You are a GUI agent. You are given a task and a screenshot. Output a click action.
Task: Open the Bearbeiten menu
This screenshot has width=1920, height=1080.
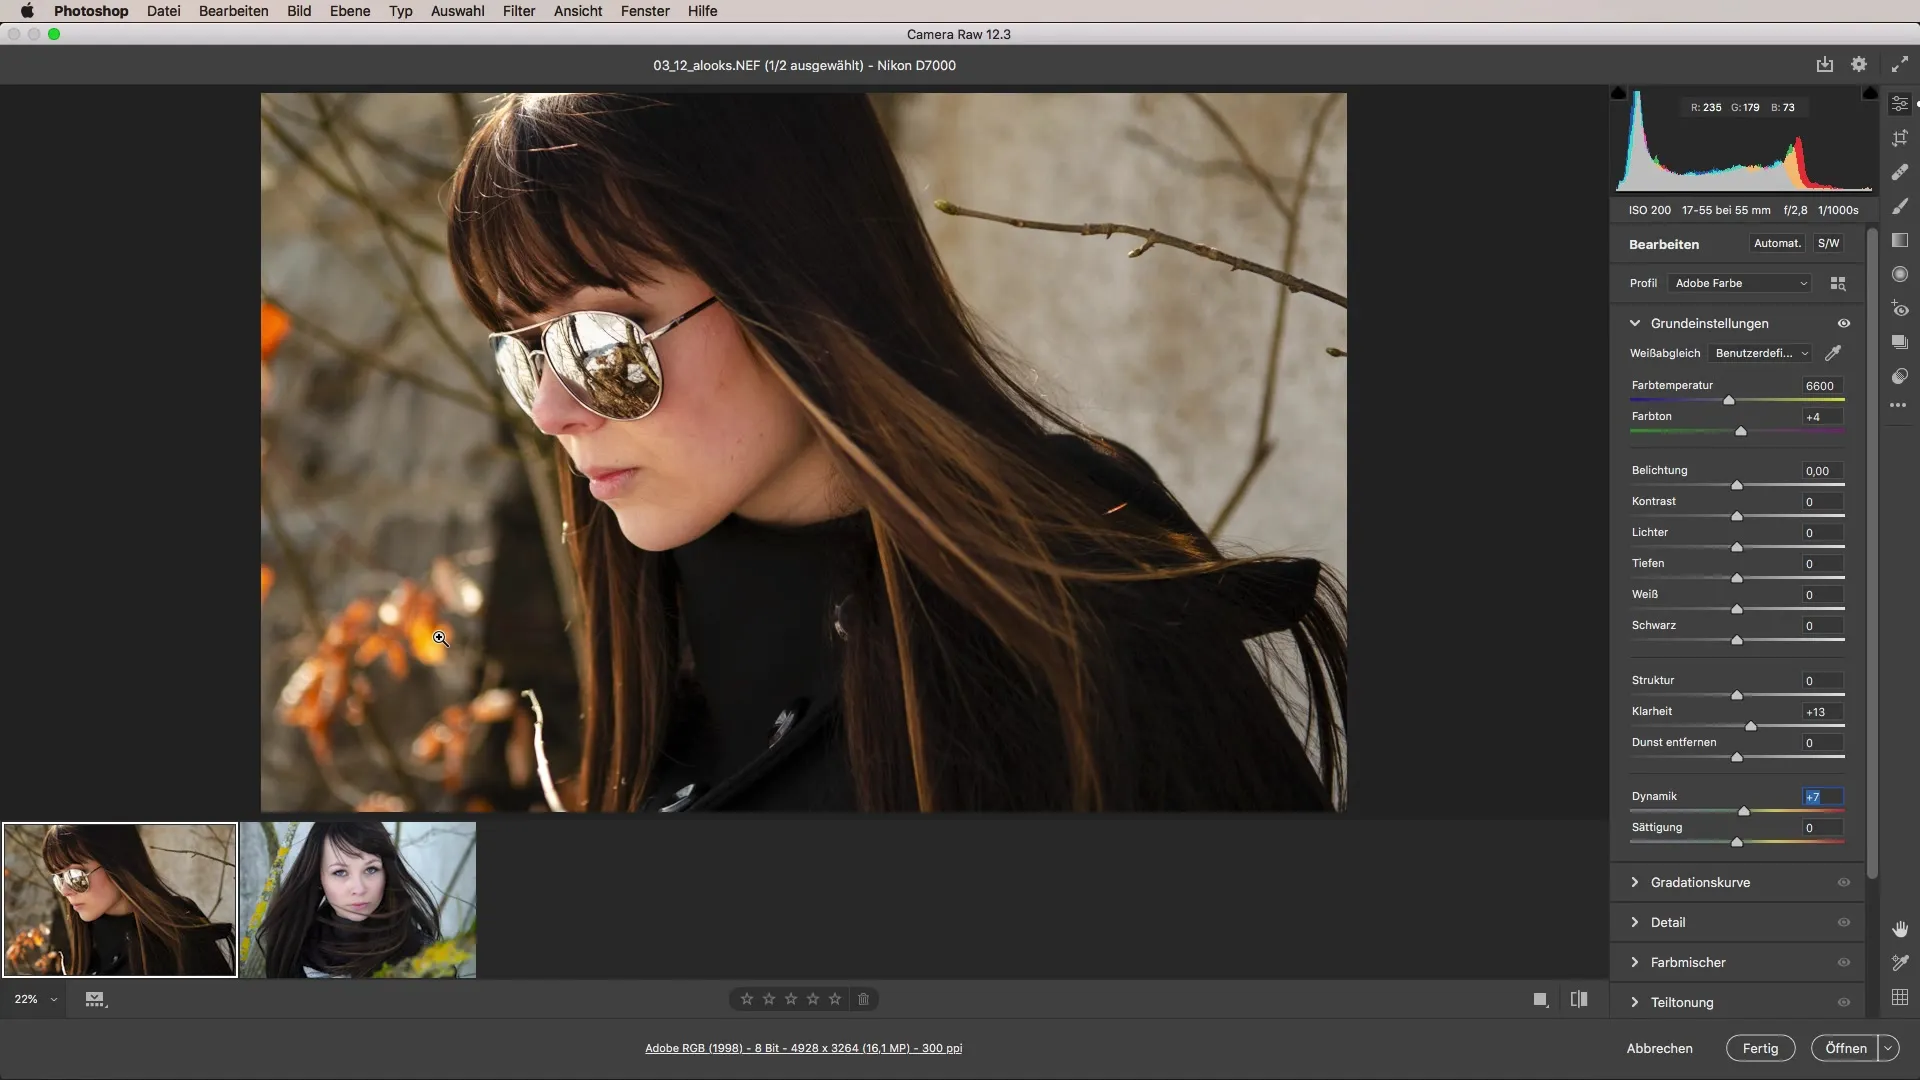point(233,11)
